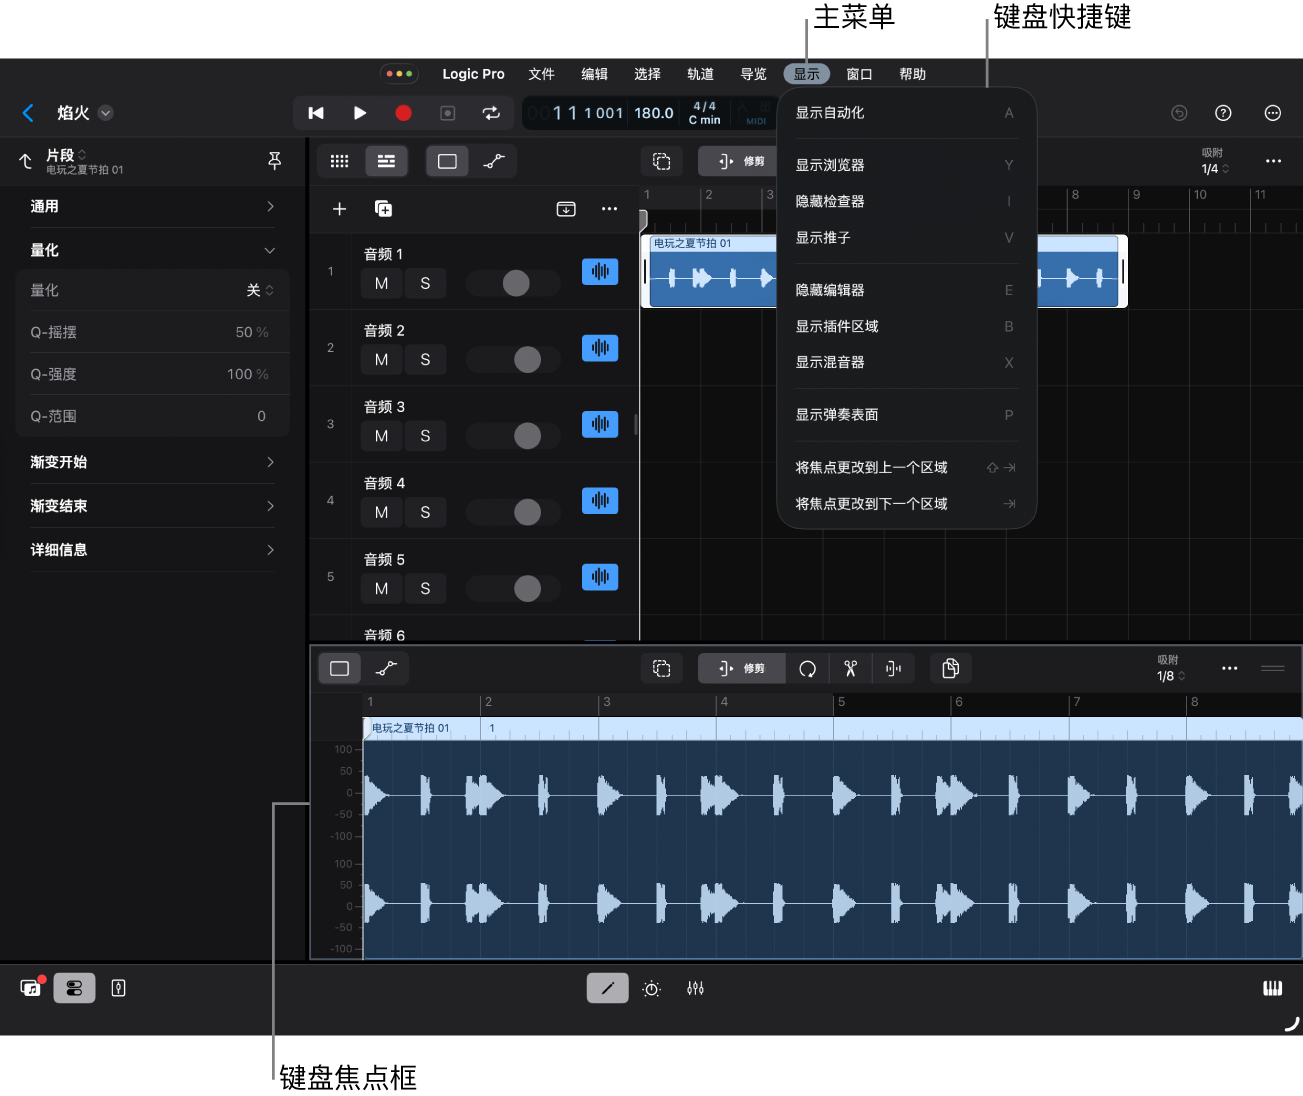This screenshot has width=1303, height=1096.
Task: Collapse the 量化 section
Action: [269, 250]
